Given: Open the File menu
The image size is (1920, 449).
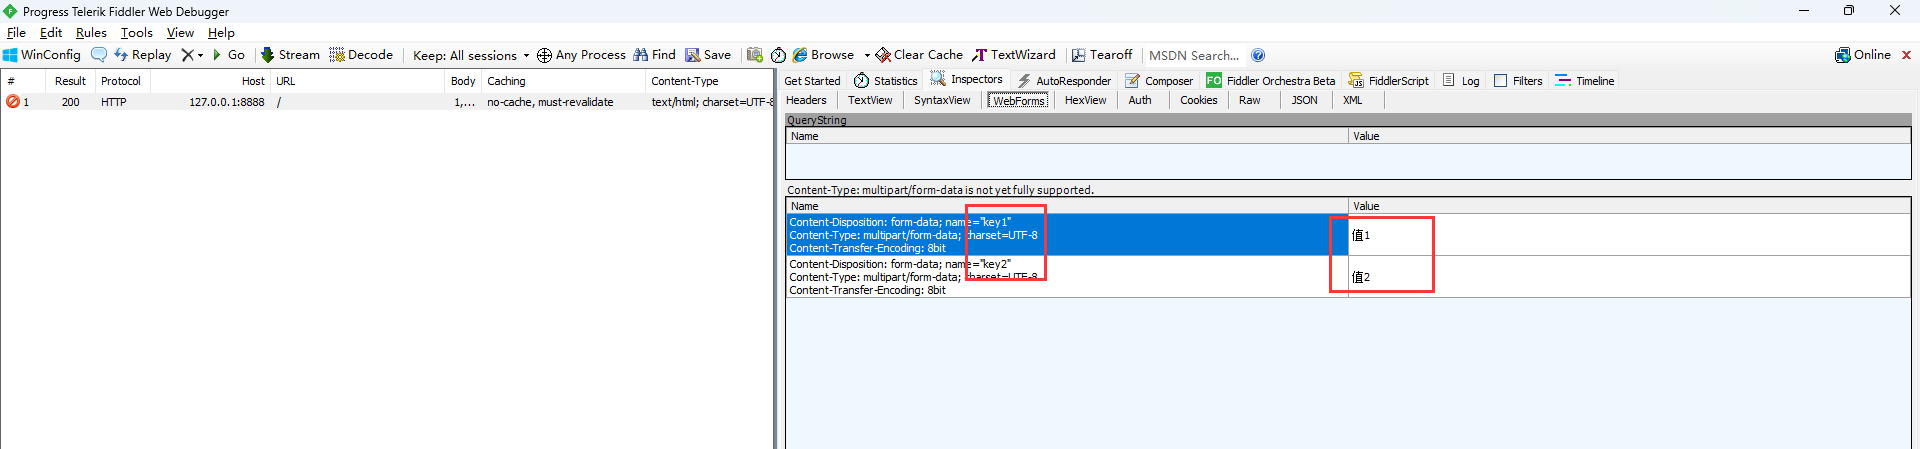Looking at the screenshot, I should pos(16,33).
